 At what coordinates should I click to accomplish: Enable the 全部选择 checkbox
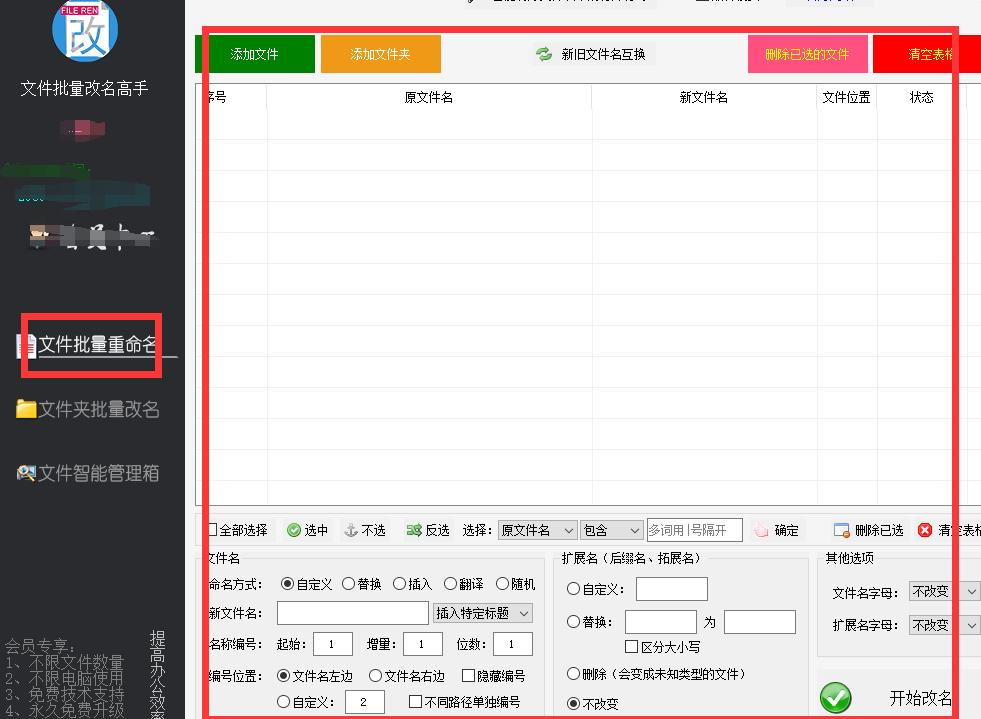pos(211,530)
